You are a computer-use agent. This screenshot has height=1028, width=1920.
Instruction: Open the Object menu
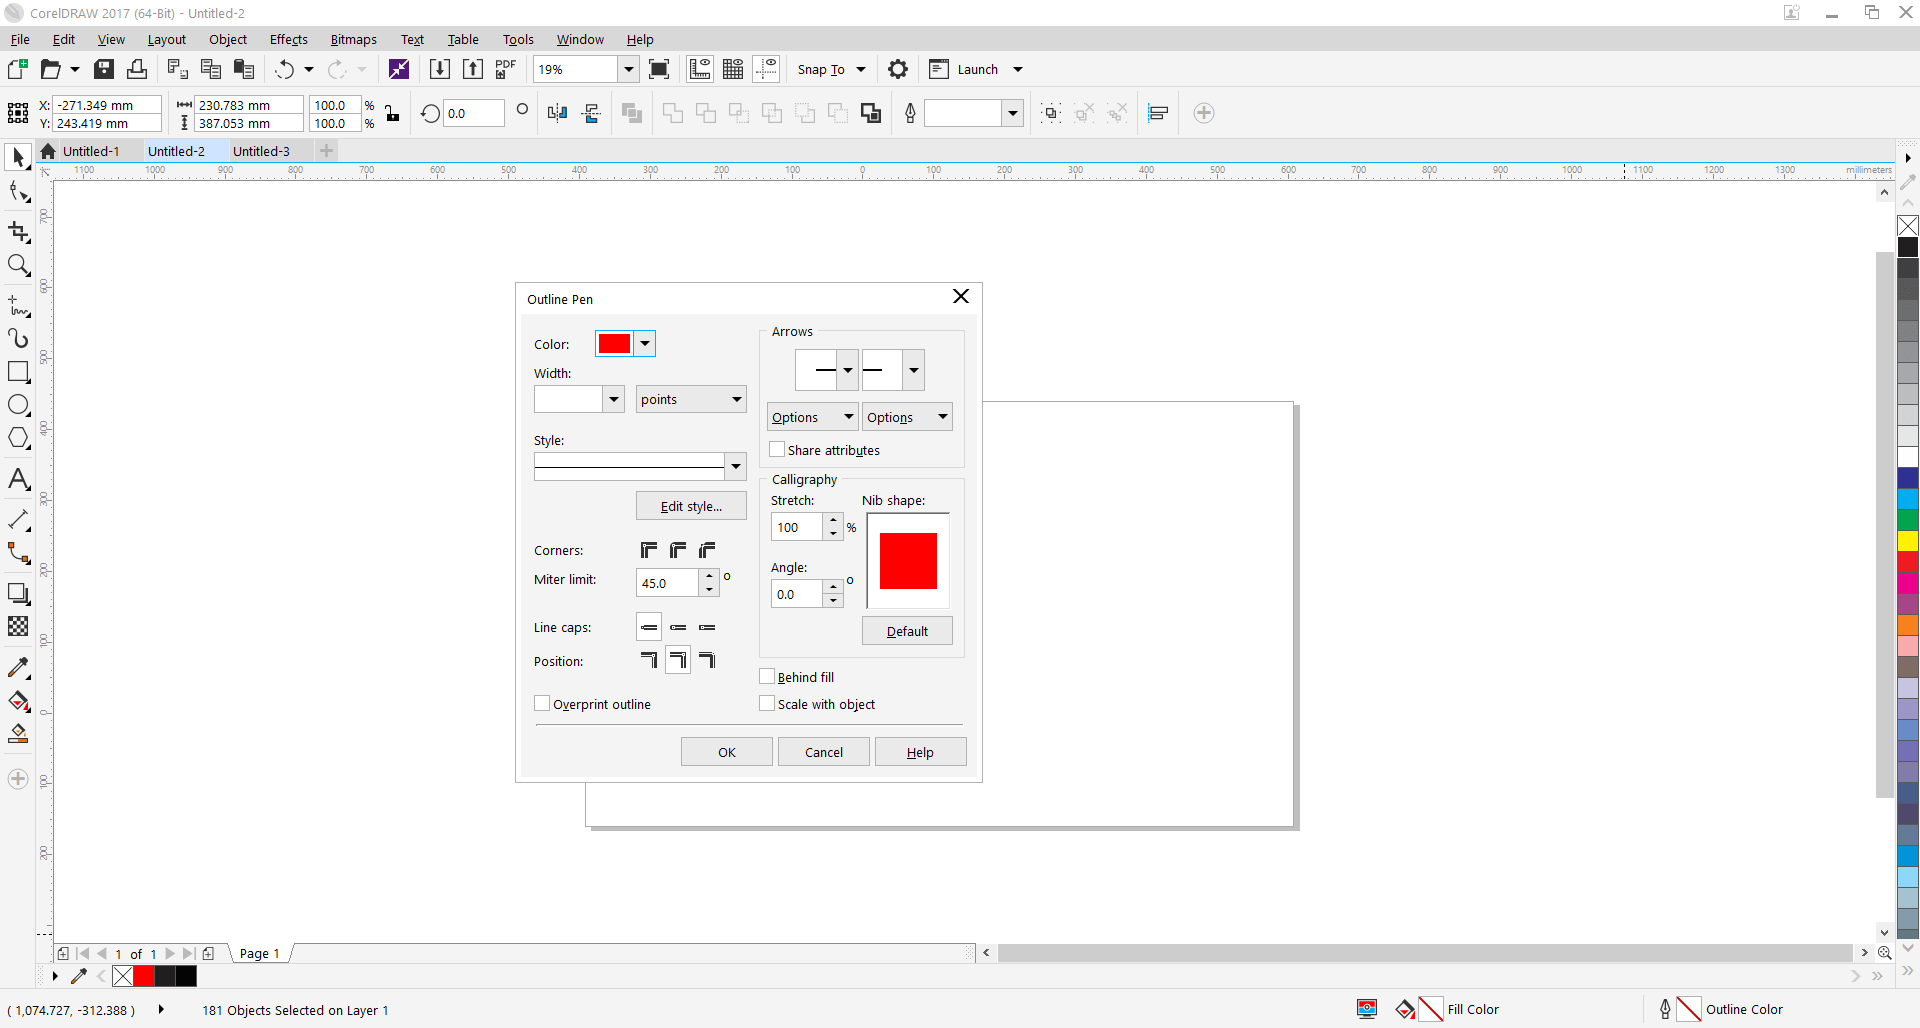coord(228,40)
